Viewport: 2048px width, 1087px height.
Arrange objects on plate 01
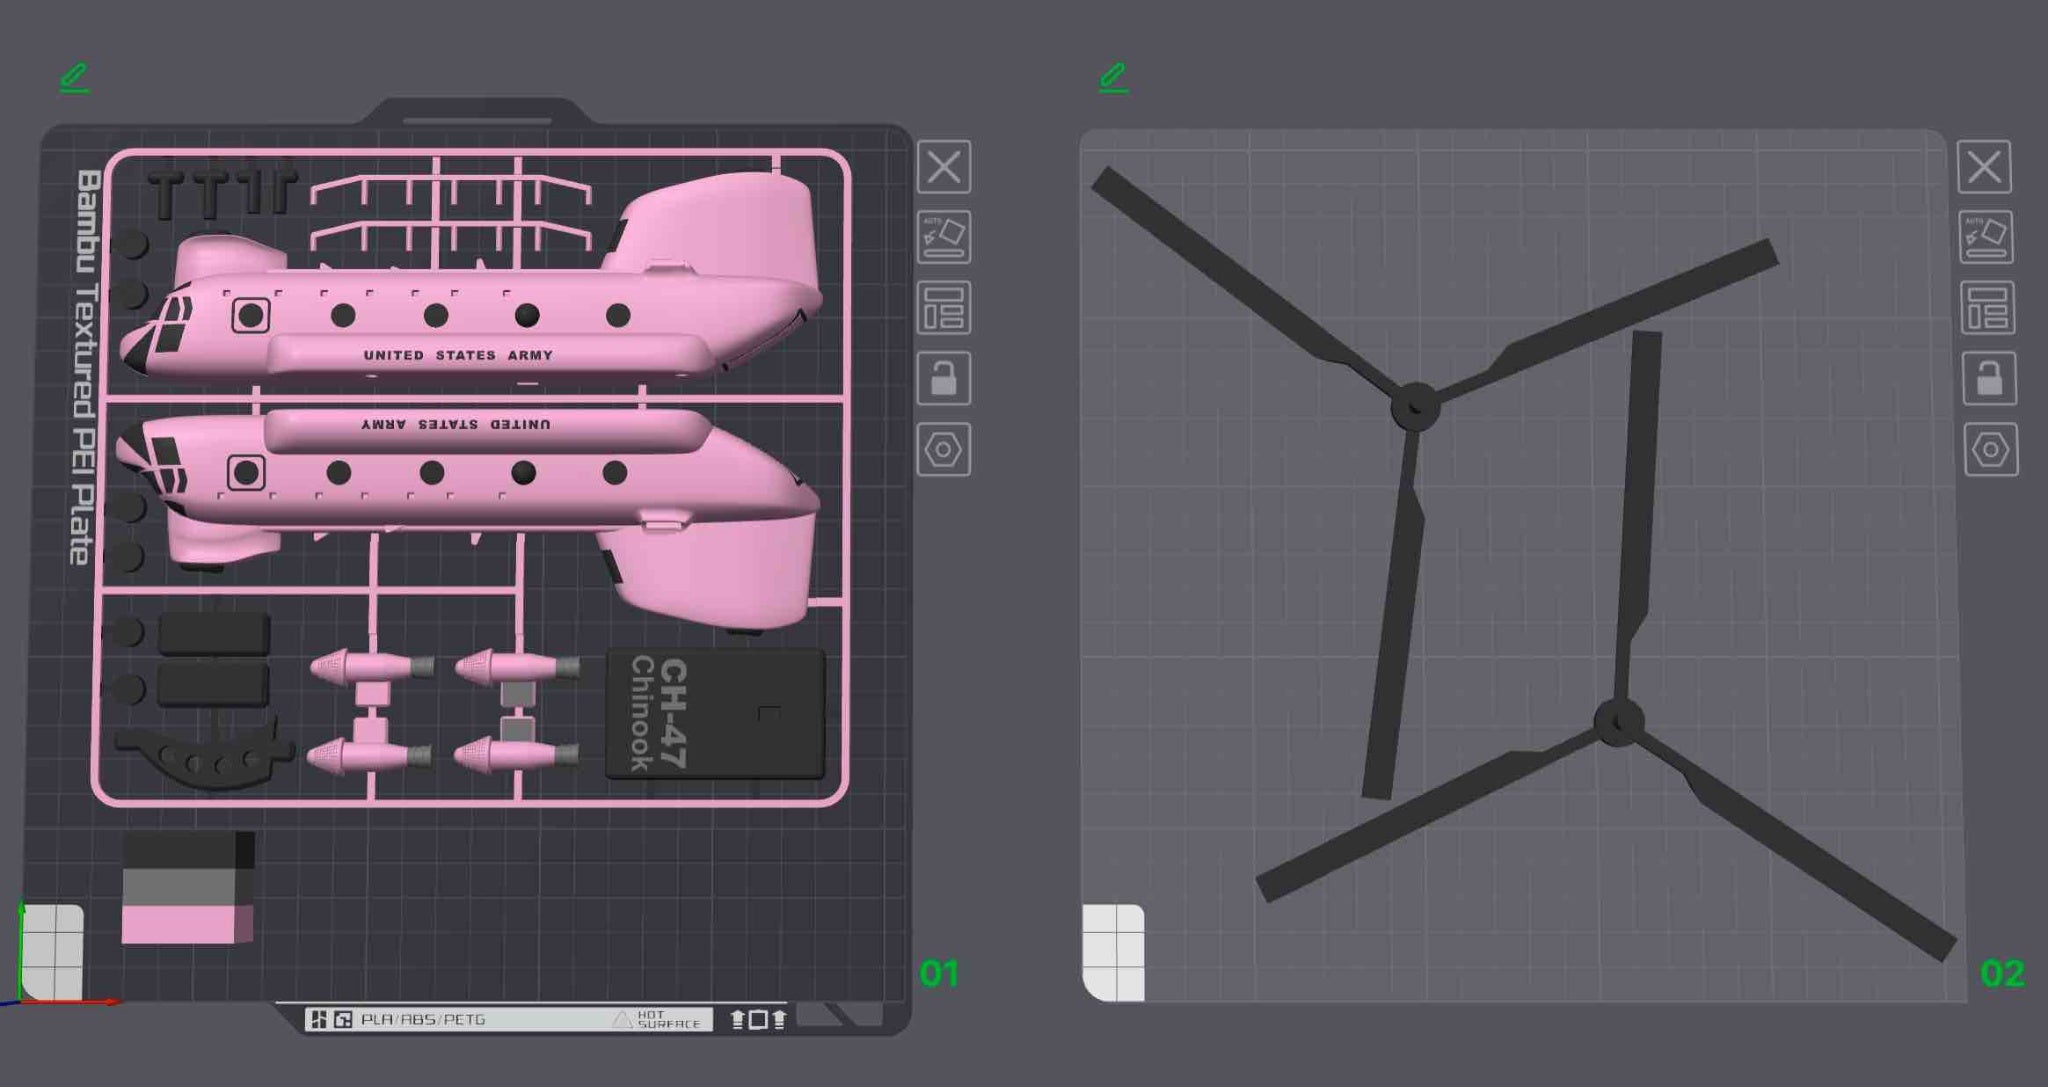(944, 308)
